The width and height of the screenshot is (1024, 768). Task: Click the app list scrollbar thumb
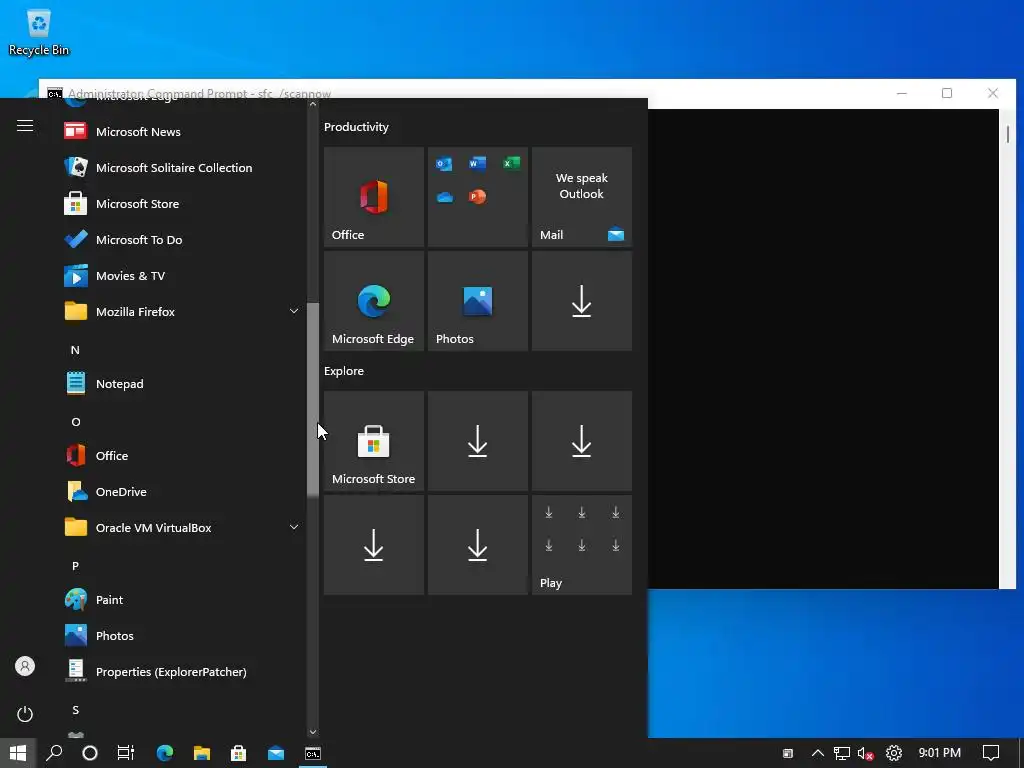(313, 399)
